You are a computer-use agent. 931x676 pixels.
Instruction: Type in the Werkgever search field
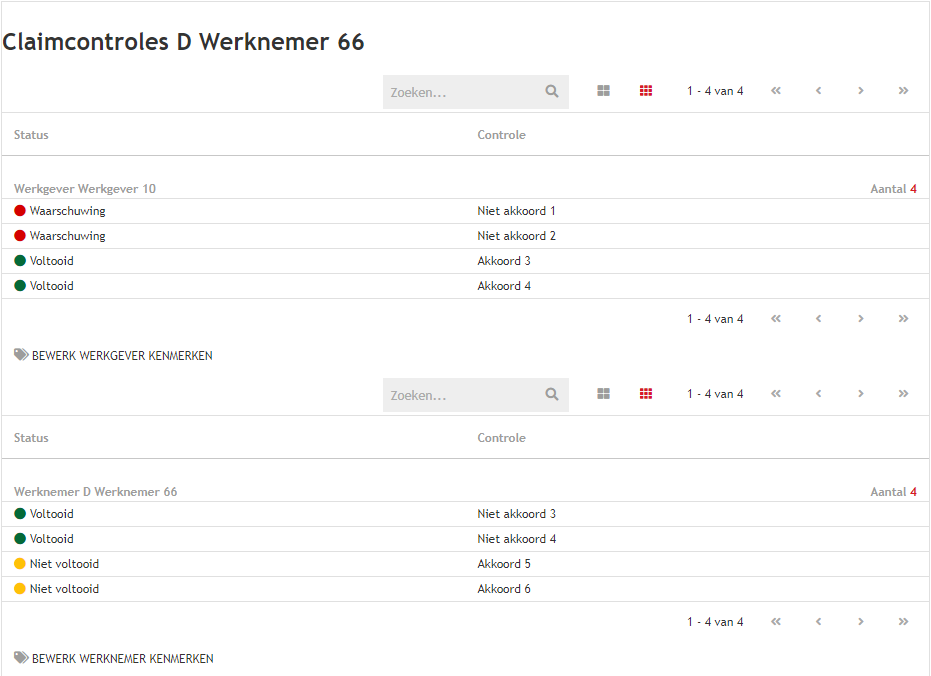(x=463, y=92)
